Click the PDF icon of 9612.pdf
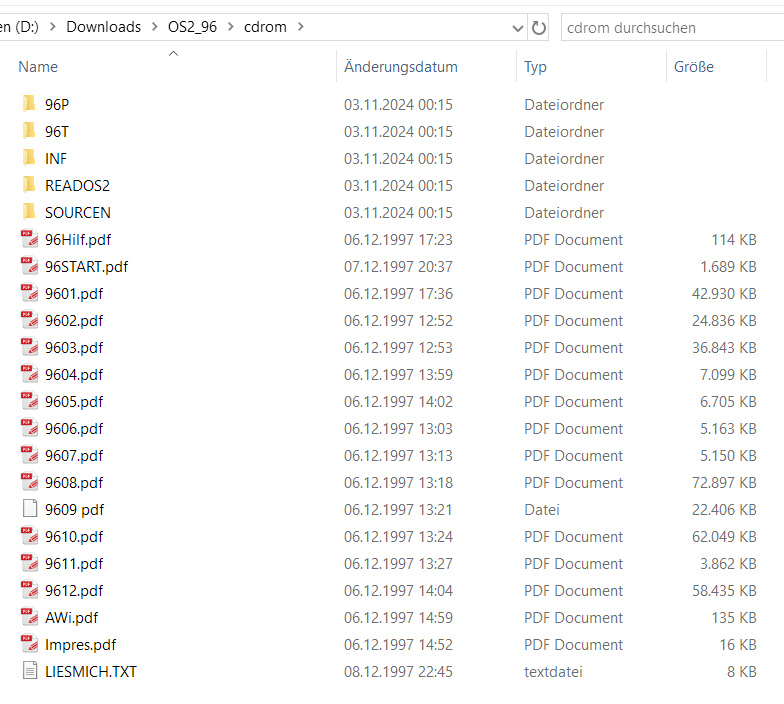The width and height of the screenshot is (784, 704). coord(30,590)
